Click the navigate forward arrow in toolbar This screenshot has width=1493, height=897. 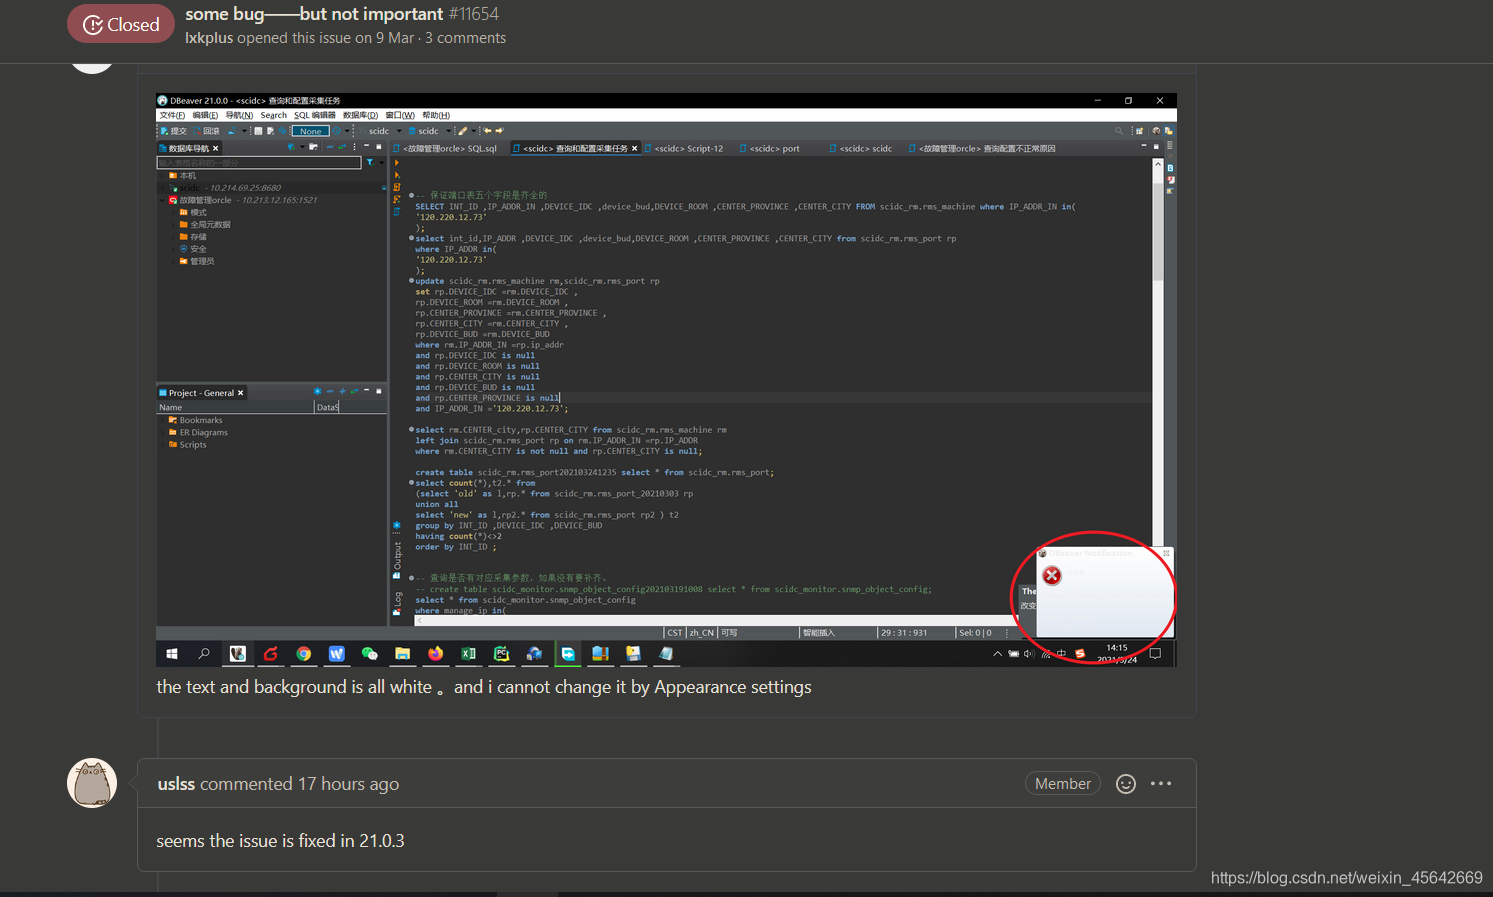[499, 131]
